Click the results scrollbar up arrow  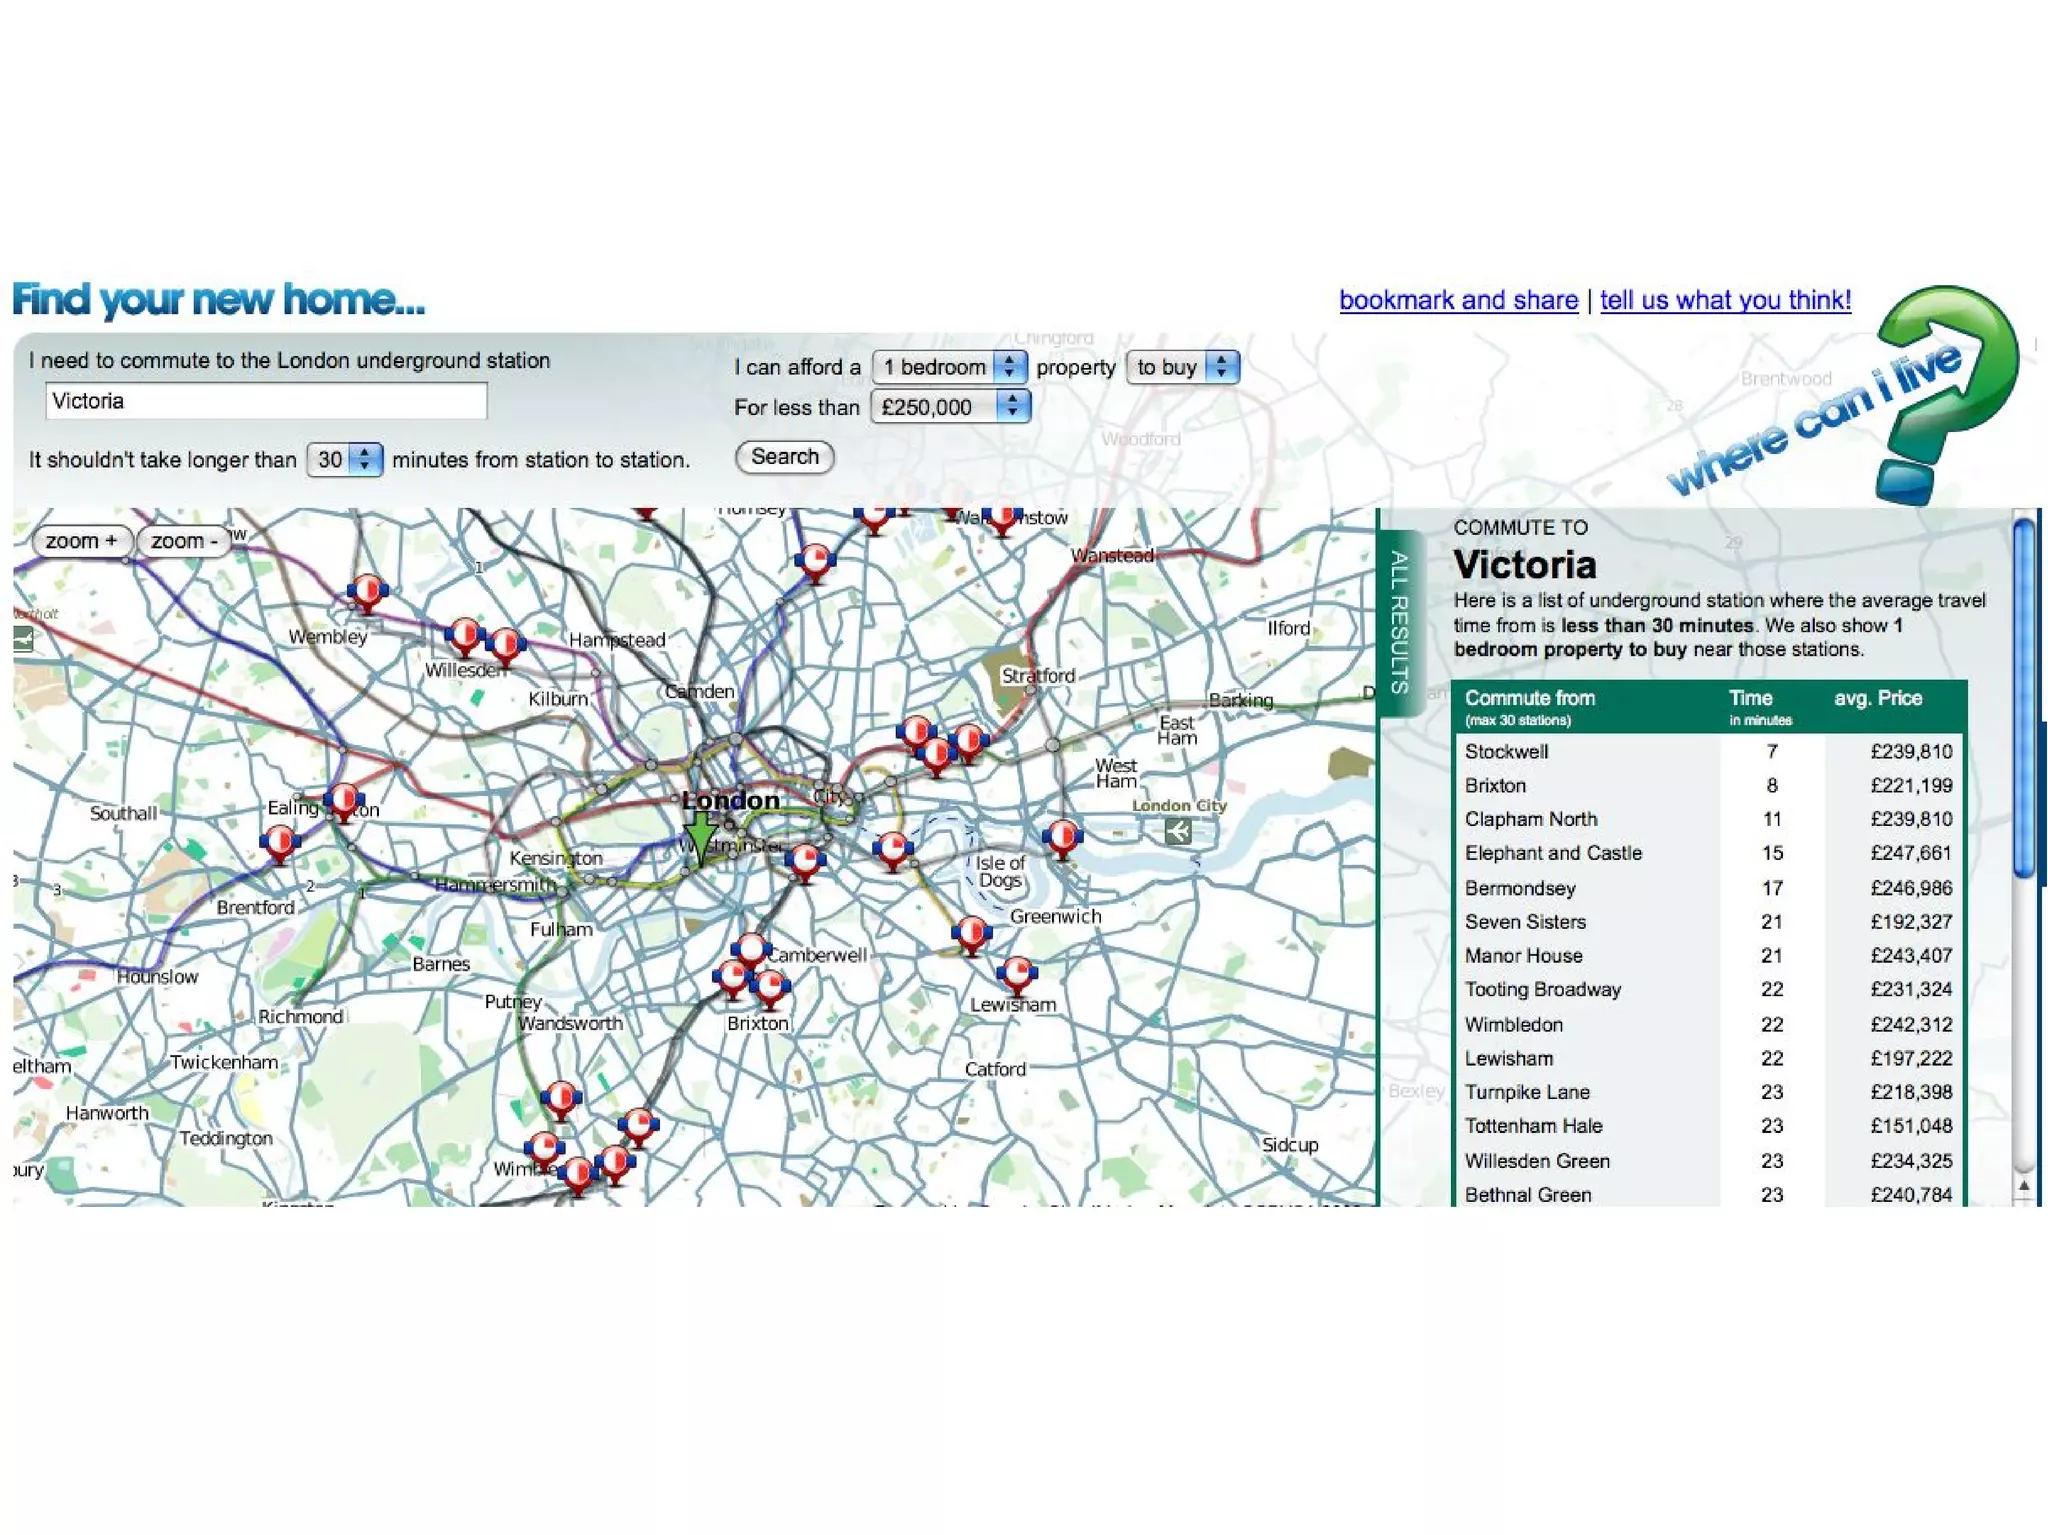tap(2024, 1186)
